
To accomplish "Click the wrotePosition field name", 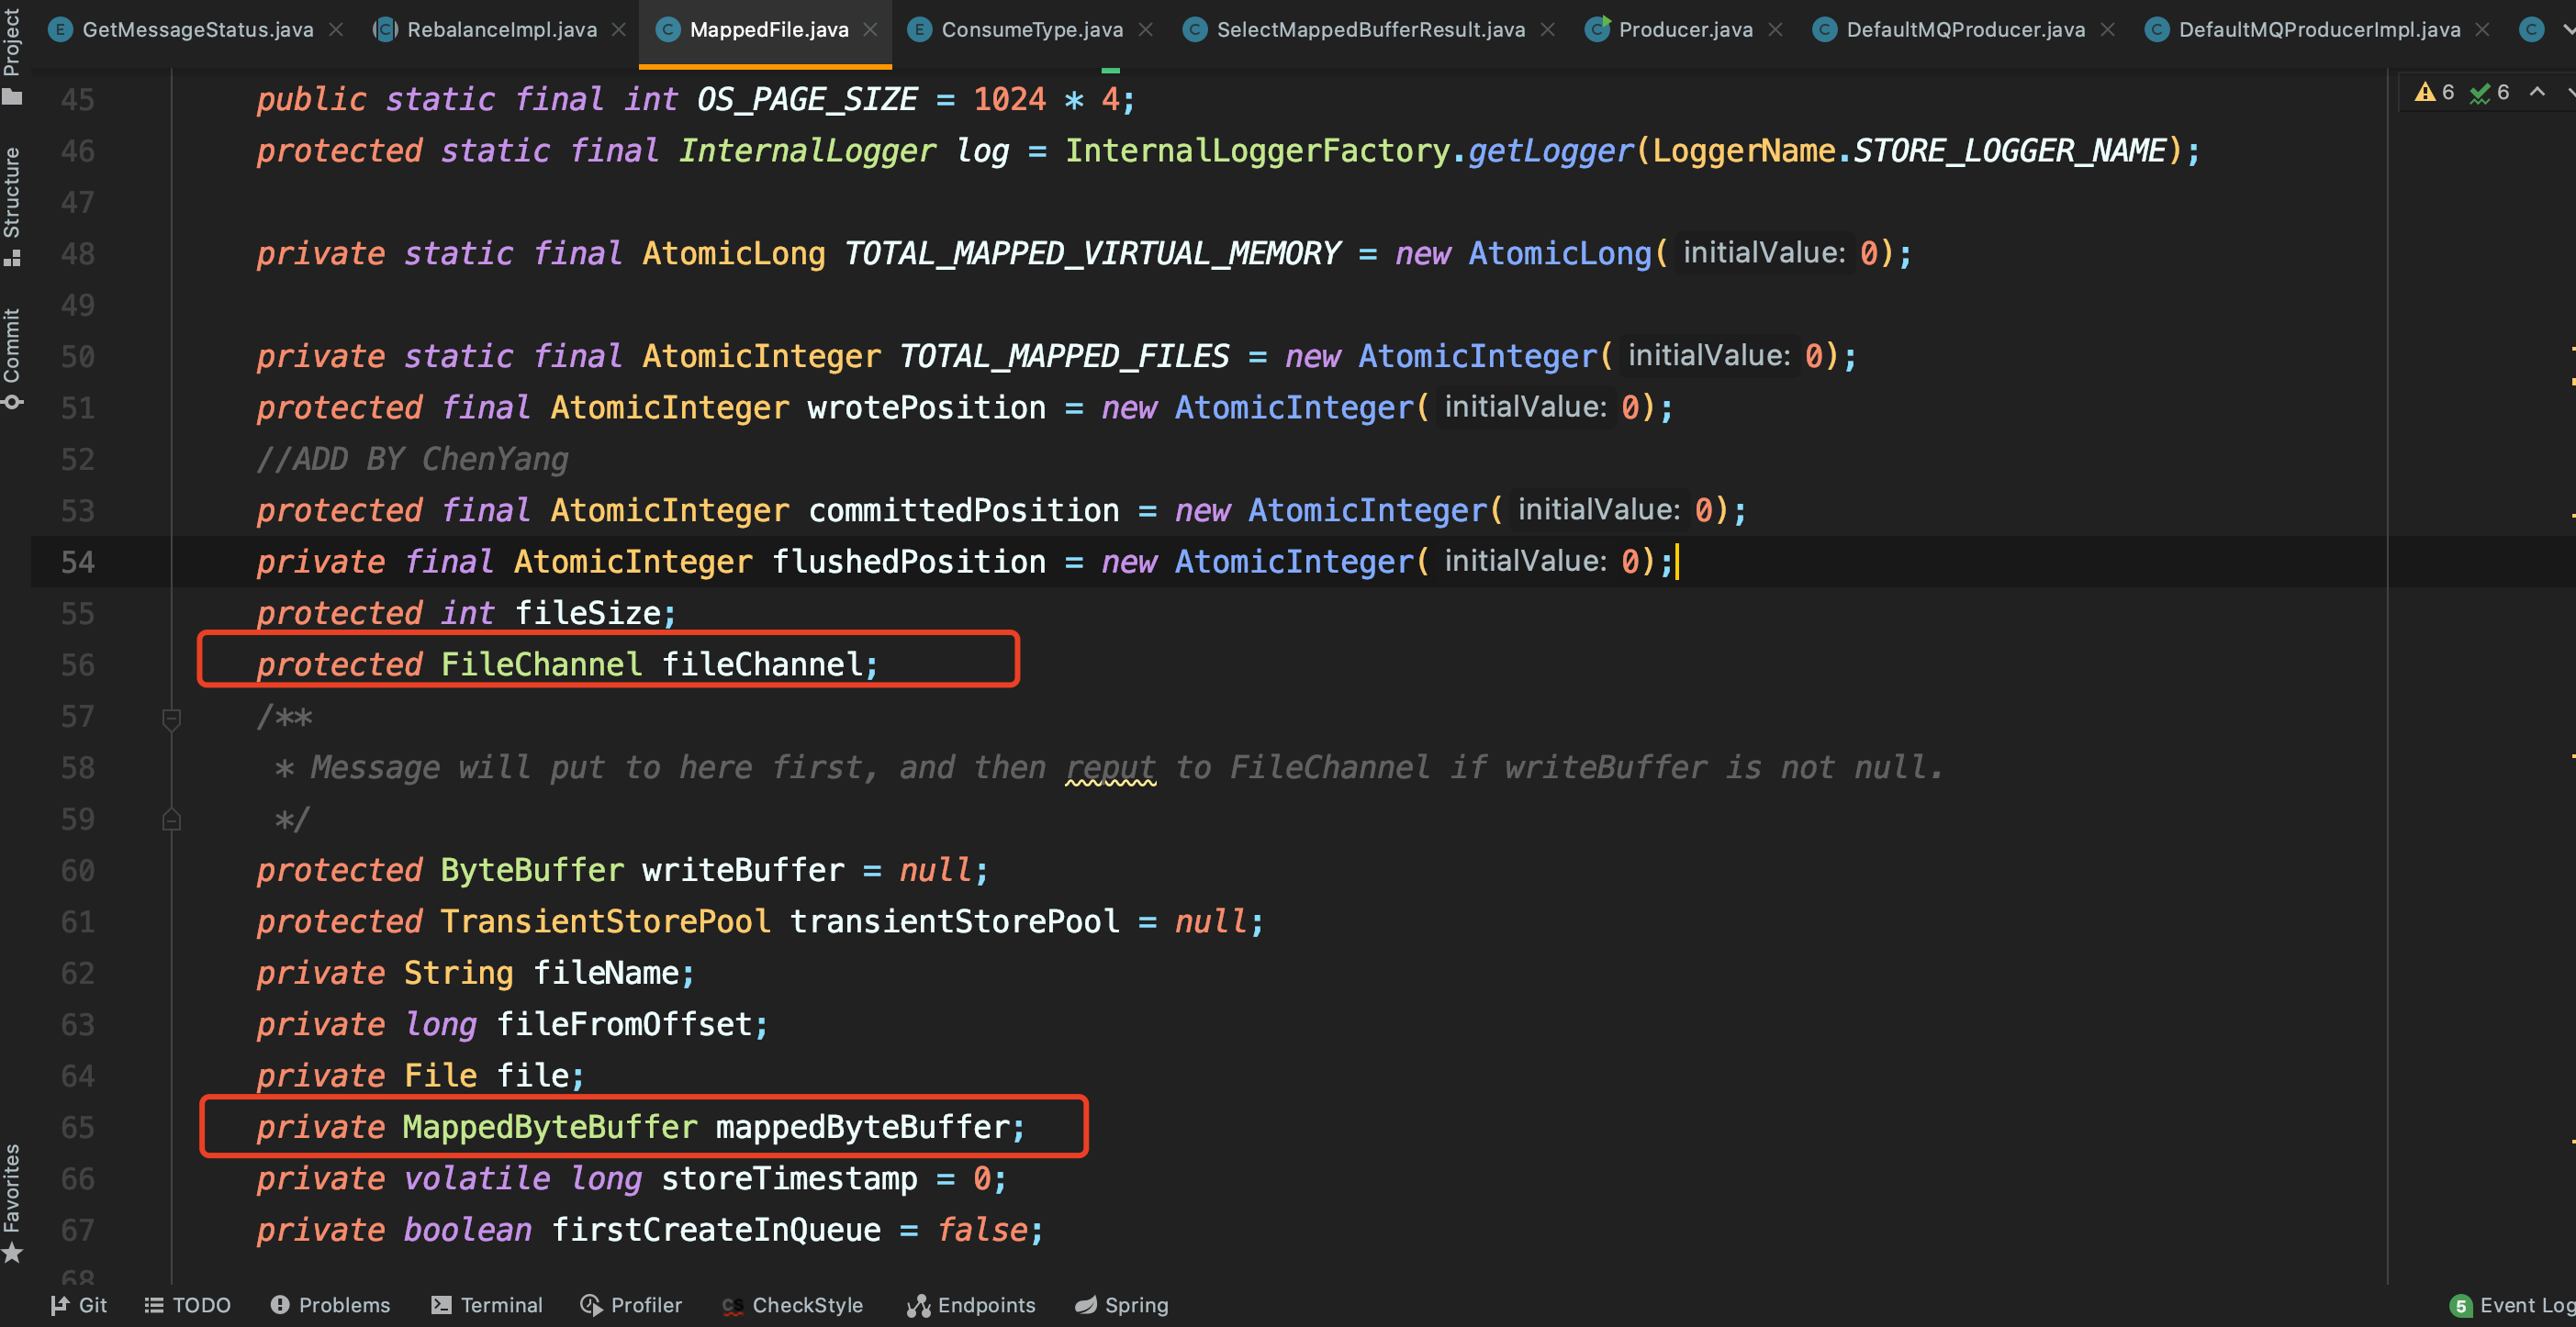I will tap(926, 408).
